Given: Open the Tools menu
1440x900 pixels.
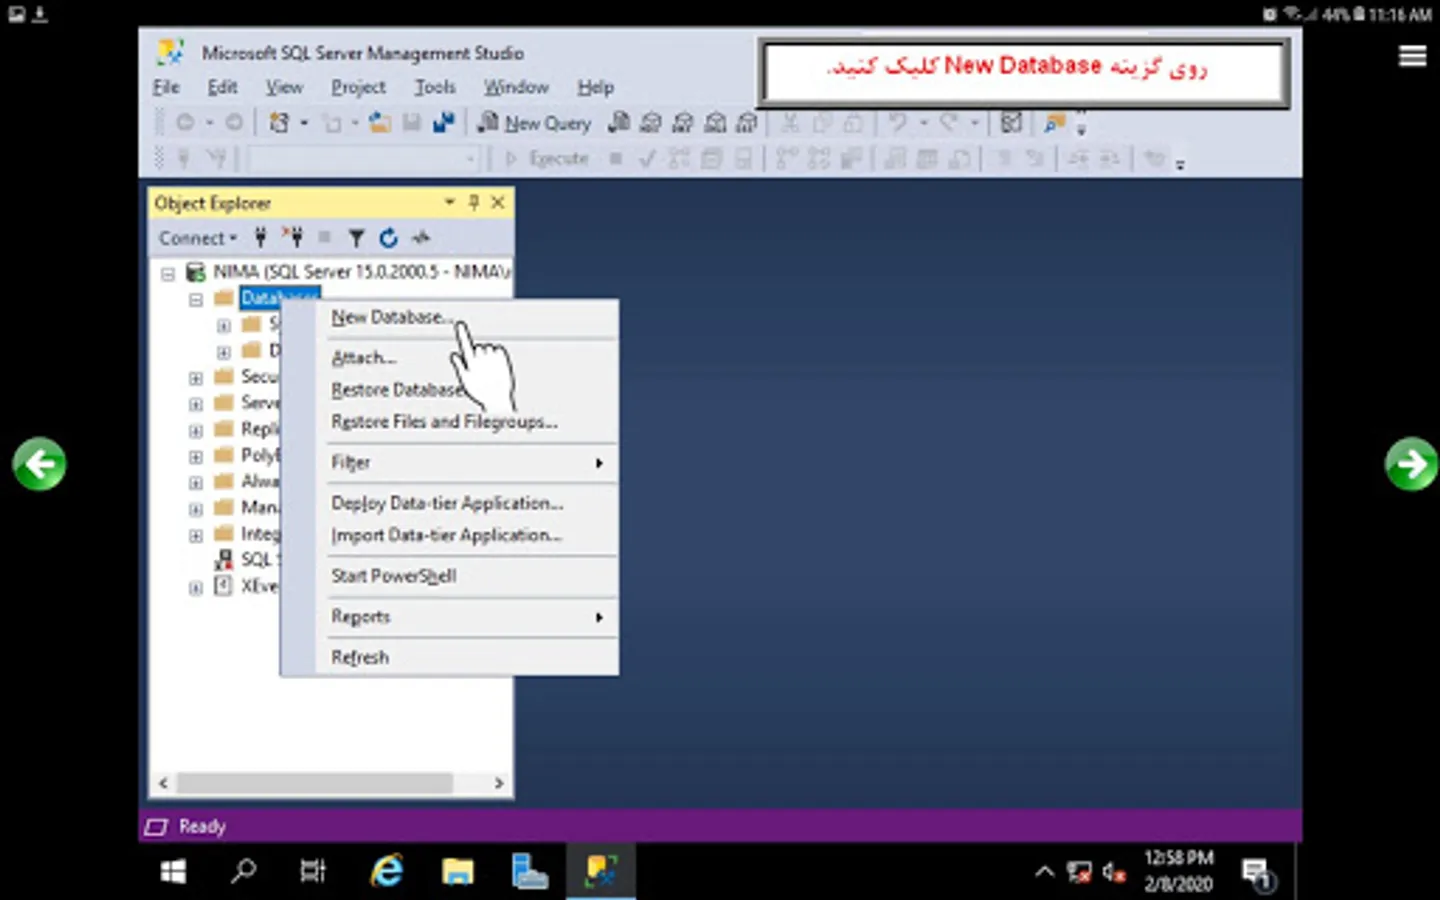Looking at the screenshot, I should pos(435,87).
